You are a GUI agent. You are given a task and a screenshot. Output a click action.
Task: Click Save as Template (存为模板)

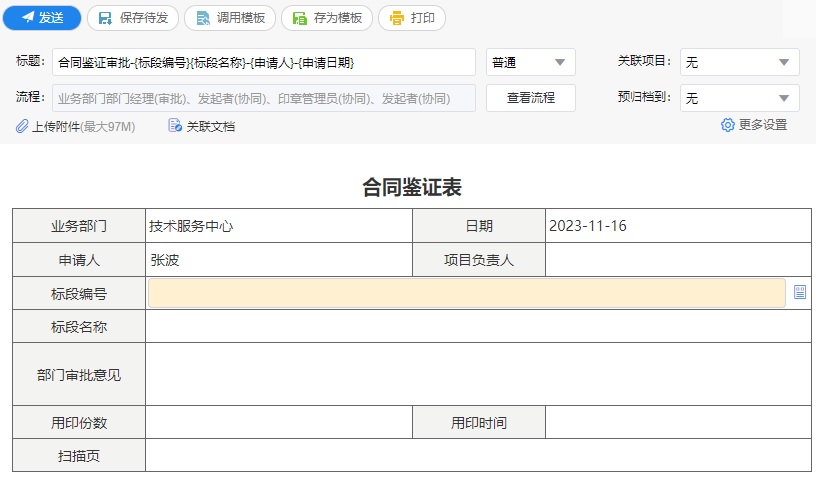[x=326, y=18]
